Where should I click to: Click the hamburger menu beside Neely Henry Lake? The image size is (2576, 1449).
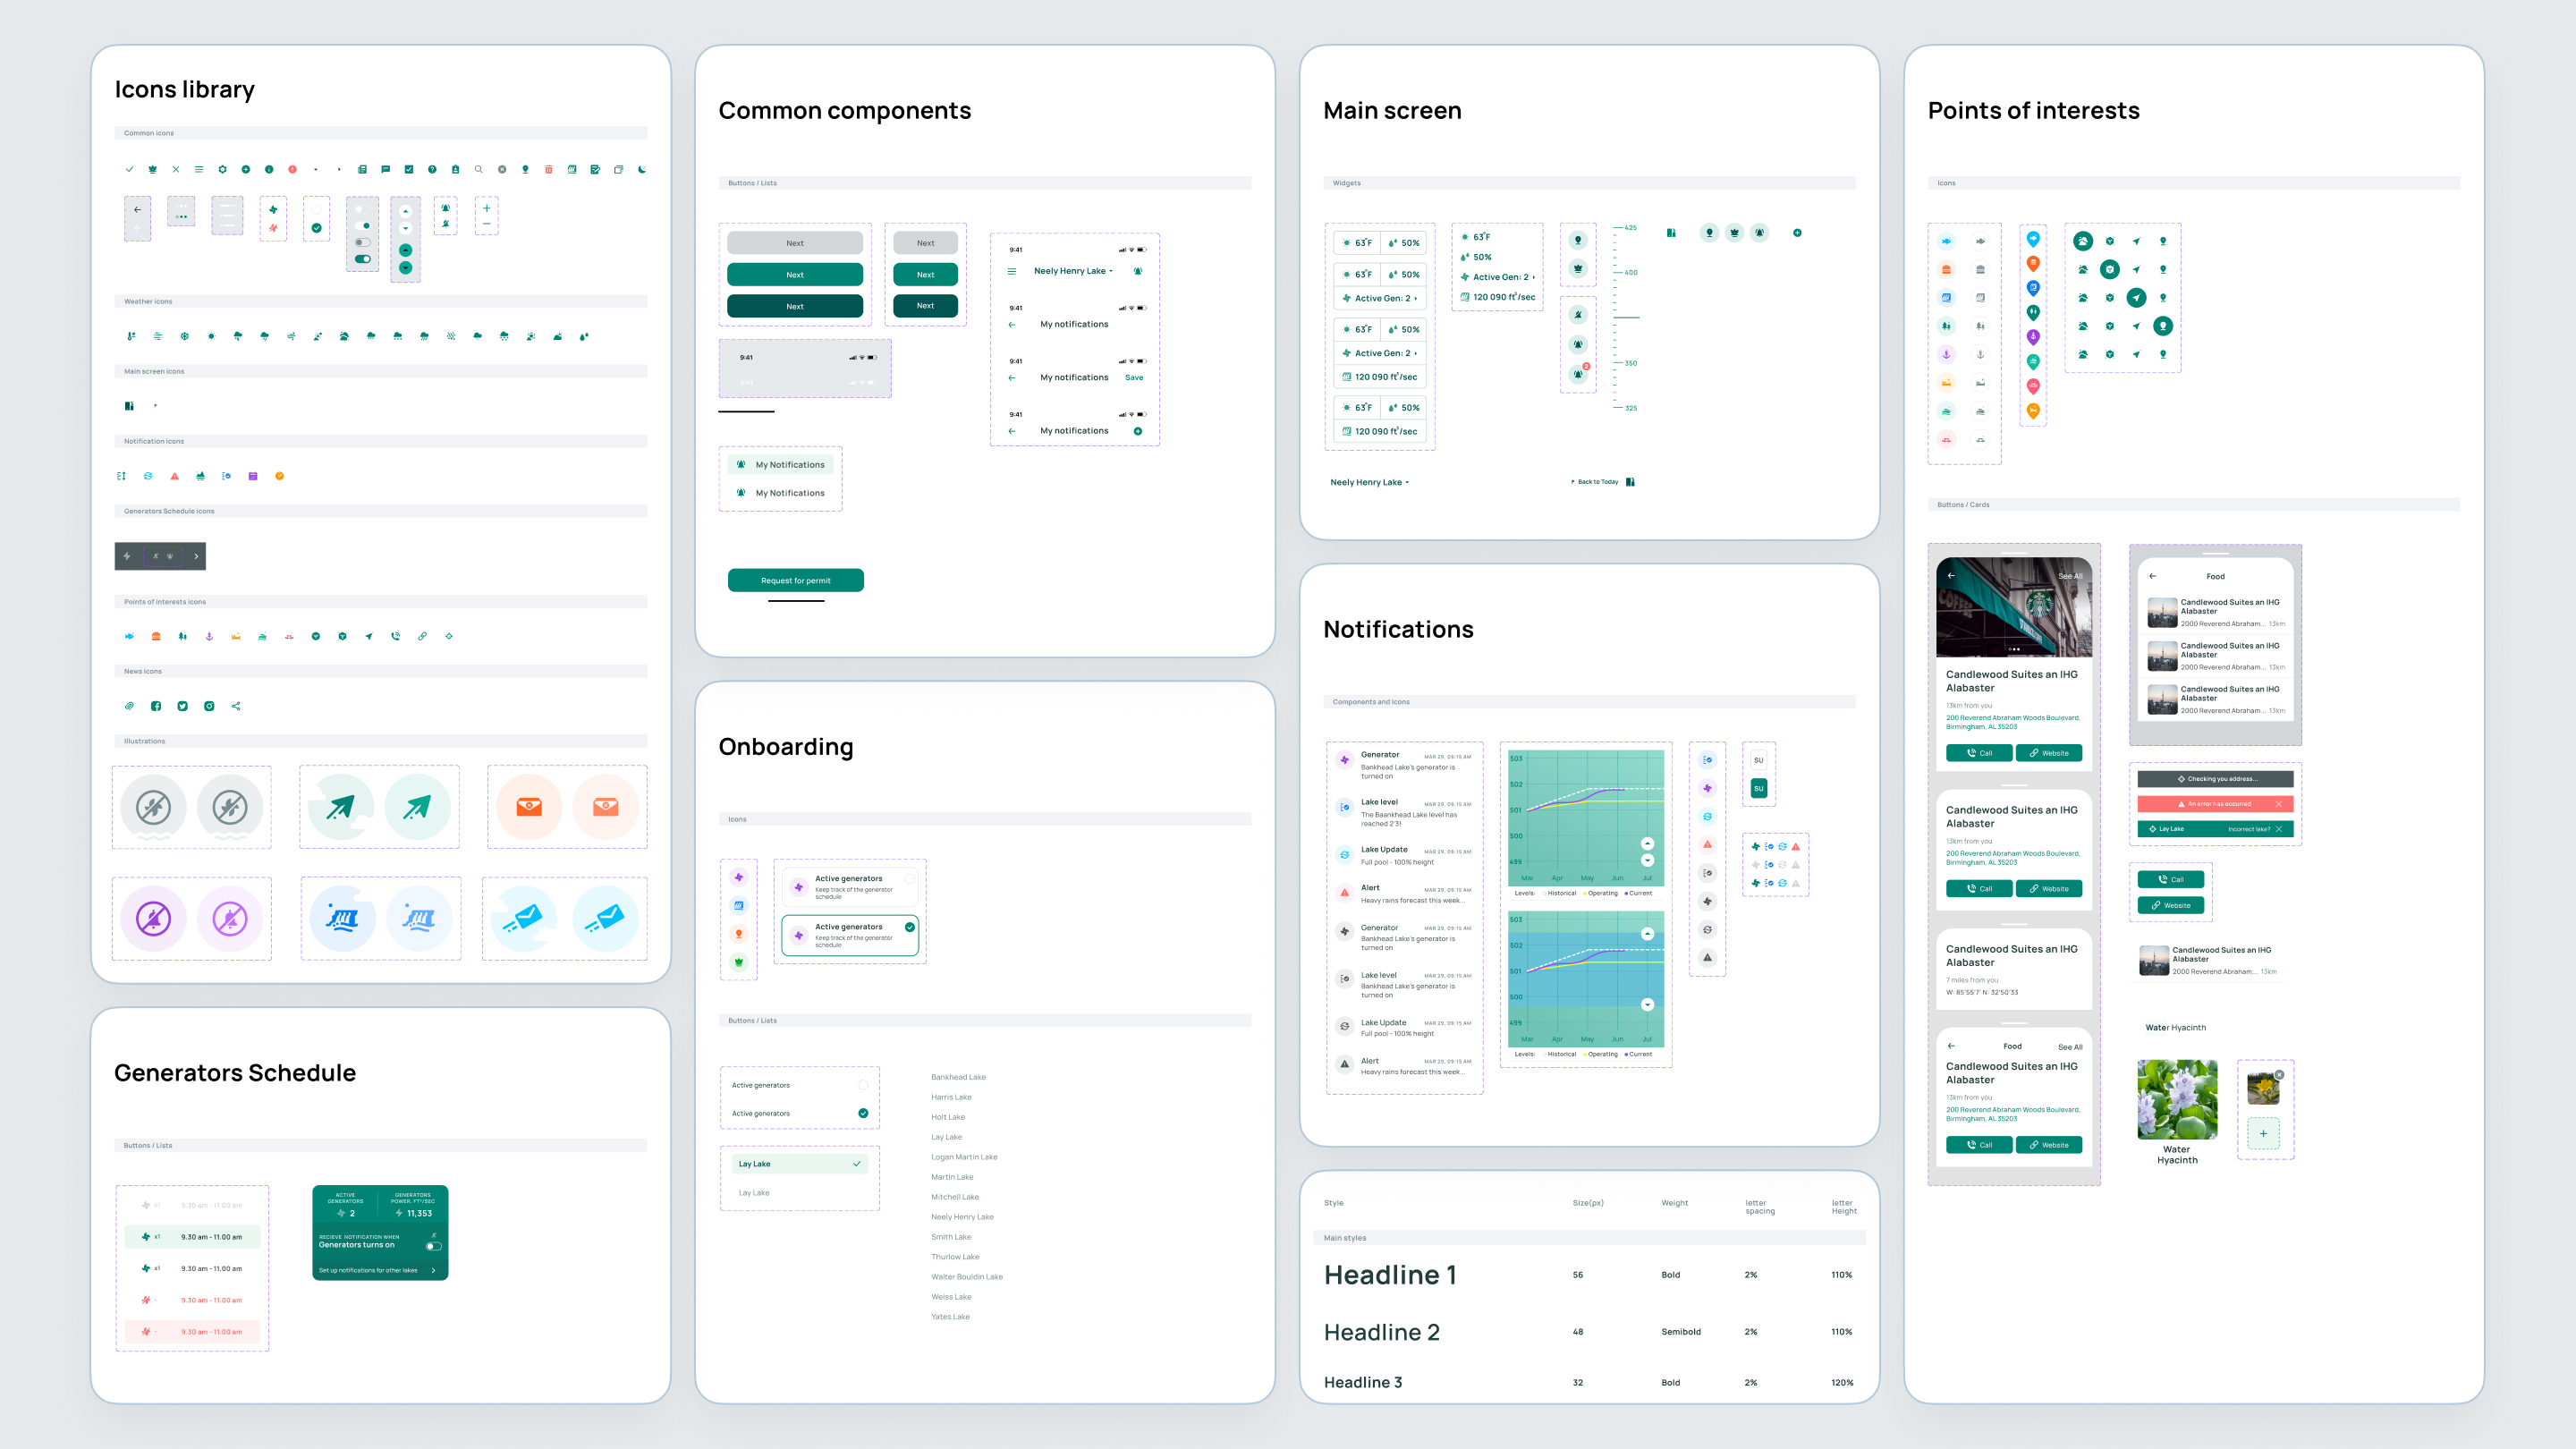(1012, 271)
